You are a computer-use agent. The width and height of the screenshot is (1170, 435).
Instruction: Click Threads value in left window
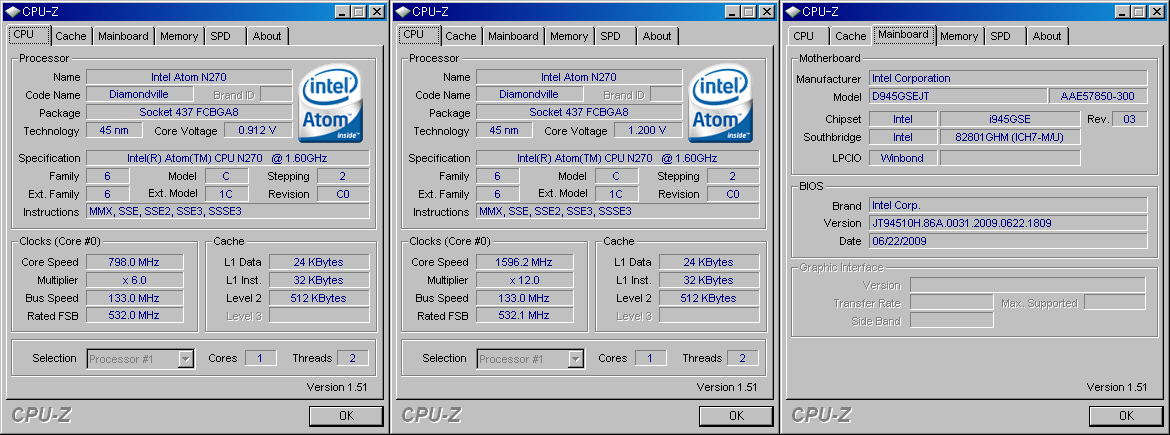[352, 358]
